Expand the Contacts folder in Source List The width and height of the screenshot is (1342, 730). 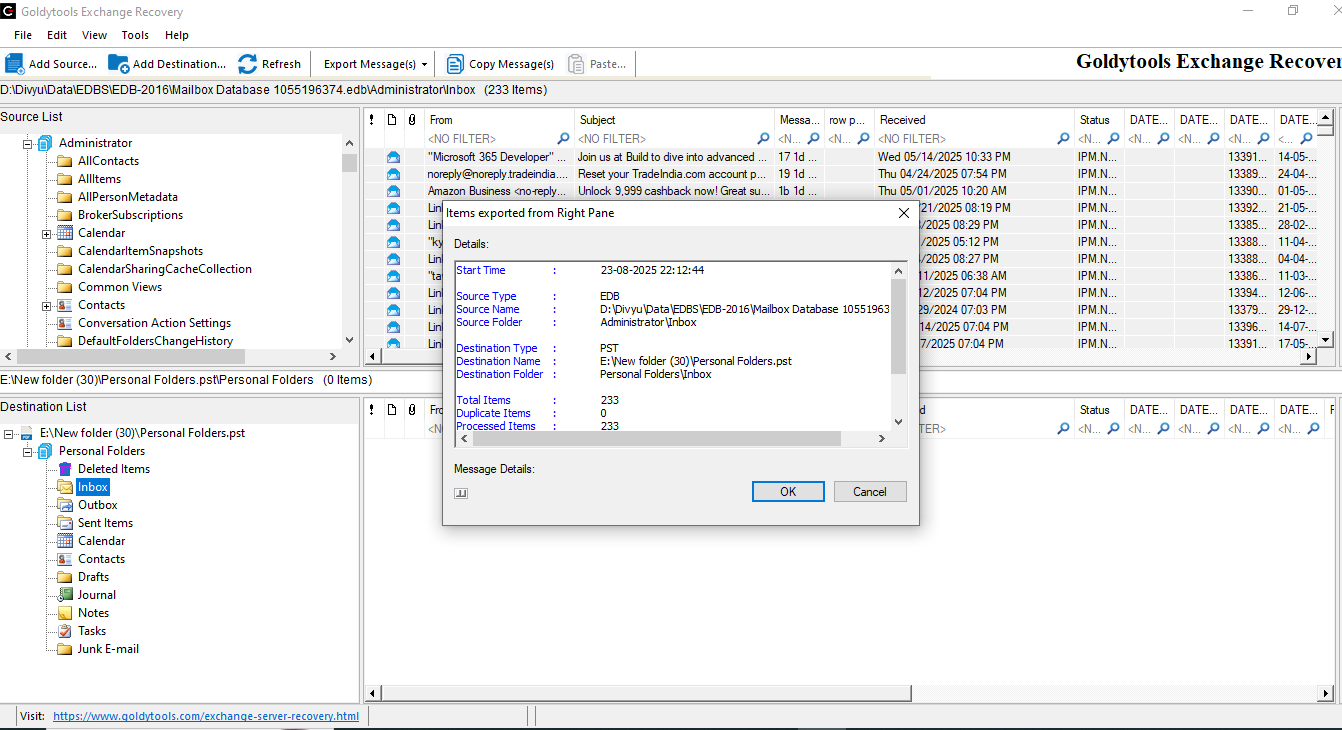[x=47, y=306]
